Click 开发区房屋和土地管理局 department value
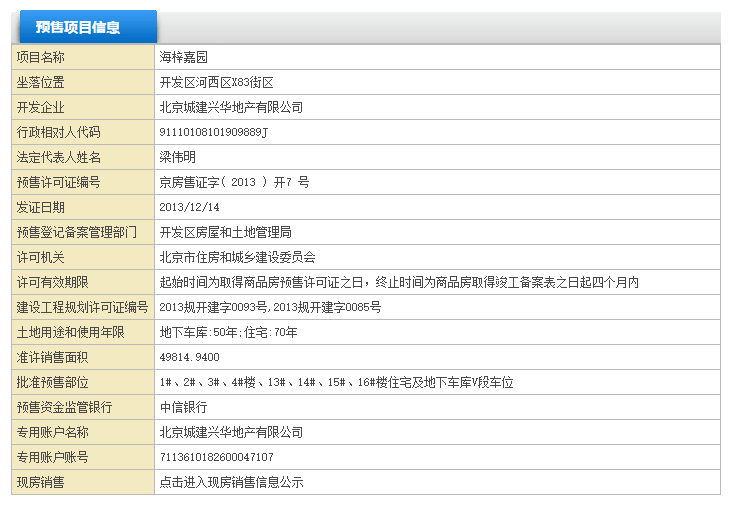This screenshot has width=735, height=505. [225, 232]
